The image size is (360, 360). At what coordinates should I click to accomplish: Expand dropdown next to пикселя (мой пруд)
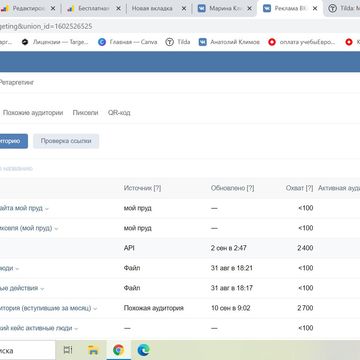point(56,229)
